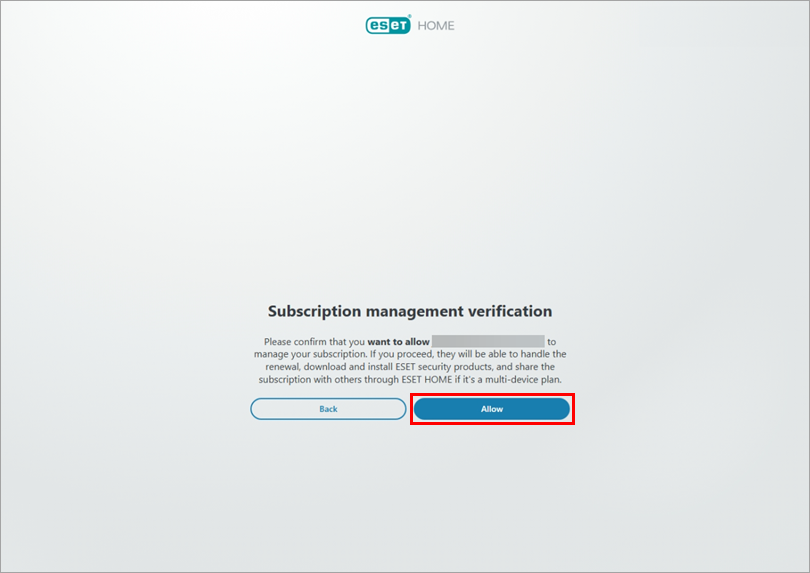Select the bold 'want to allow' text
The image size is (810, 573).
398,342
